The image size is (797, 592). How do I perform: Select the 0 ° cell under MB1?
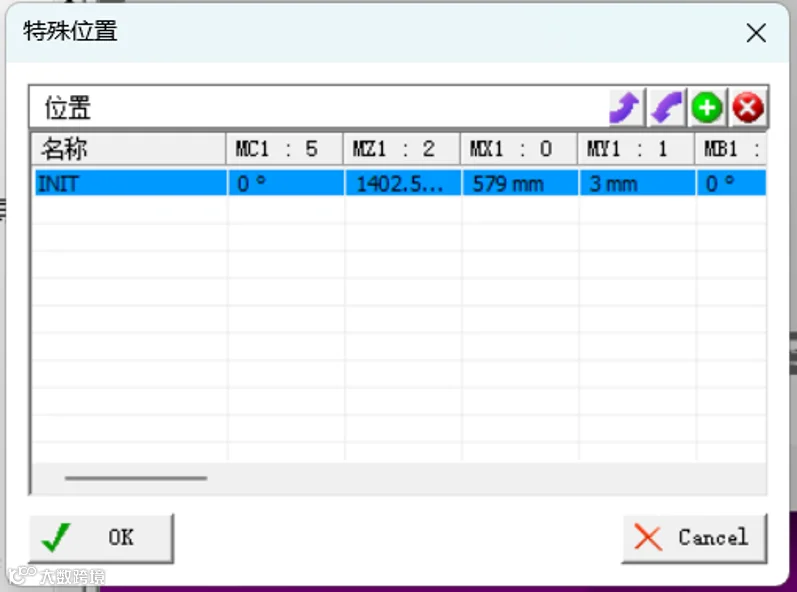coord(731,183)
